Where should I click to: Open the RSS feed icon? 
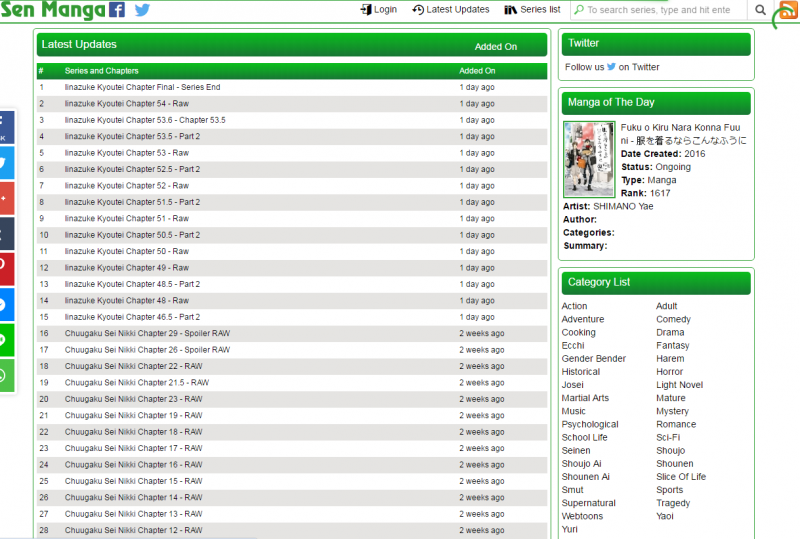tap(787, 10)
